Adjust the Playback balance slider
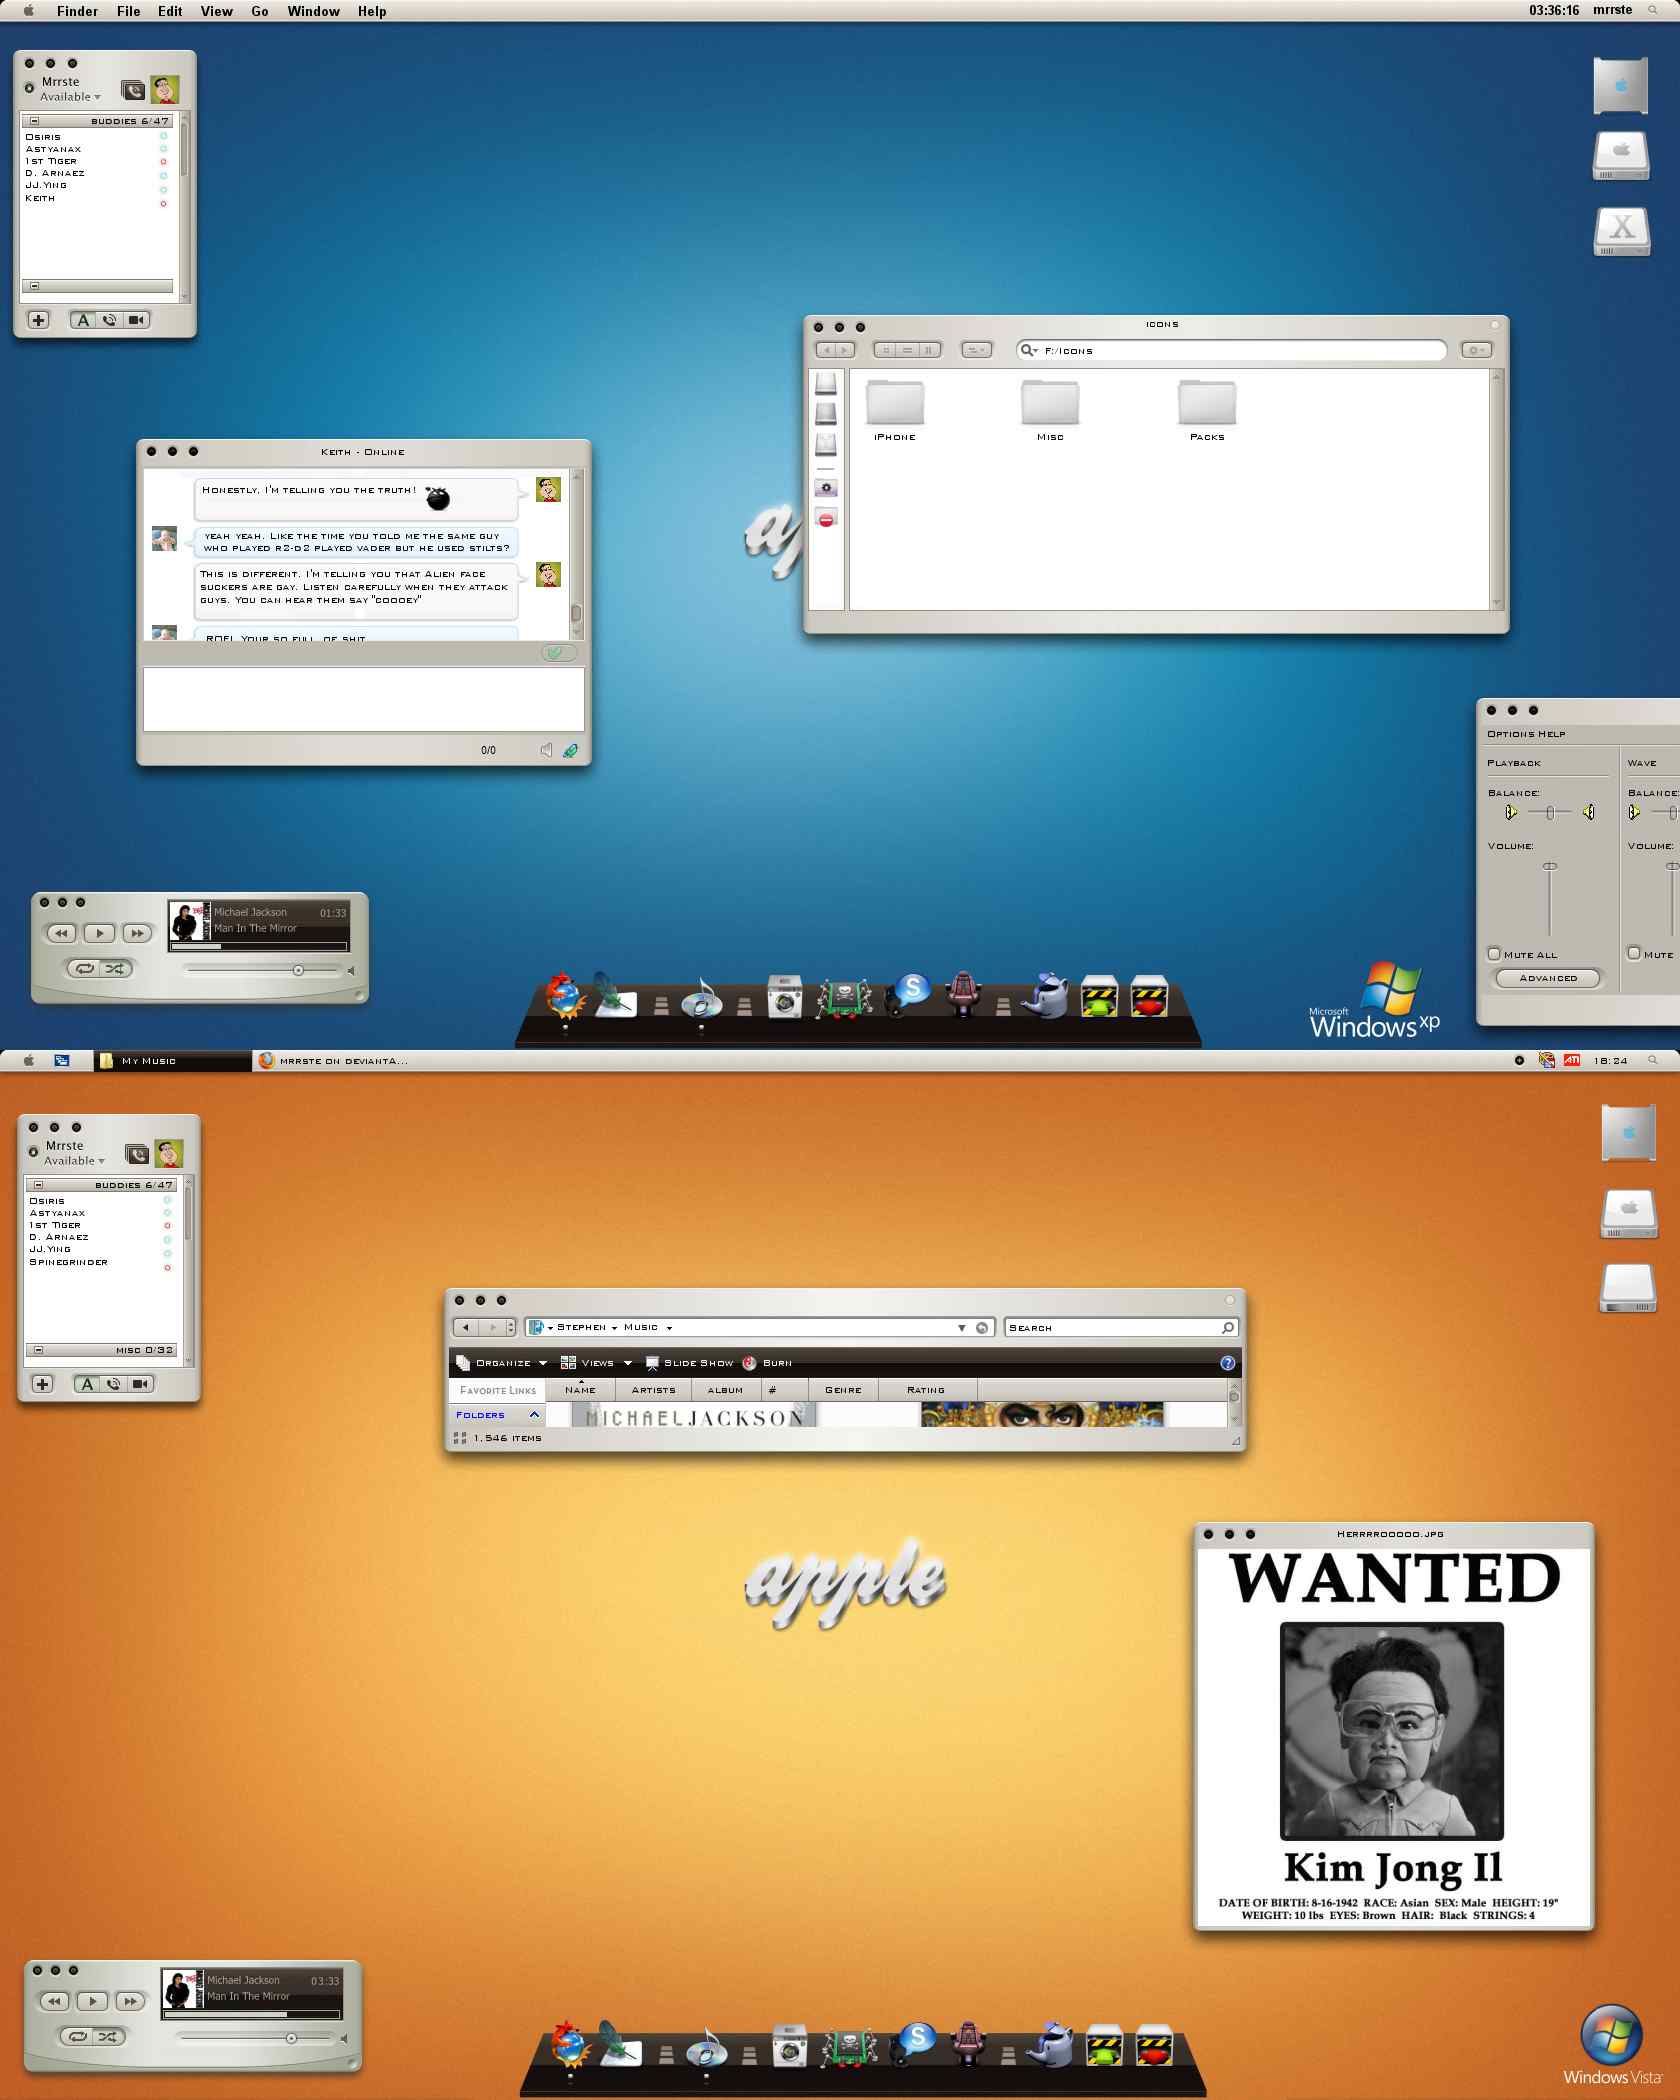The image size is (1680, 2100). point(1550,812)
